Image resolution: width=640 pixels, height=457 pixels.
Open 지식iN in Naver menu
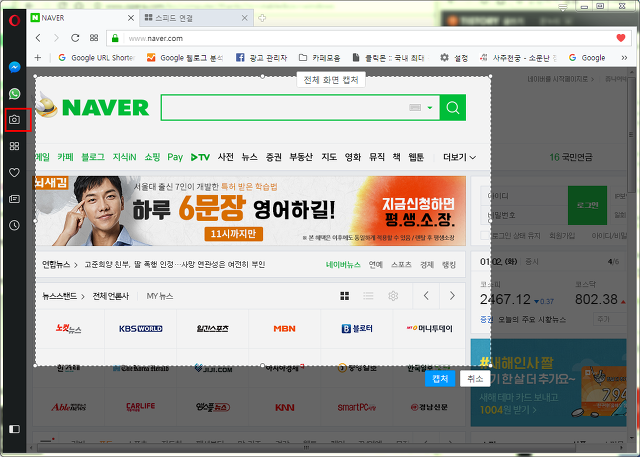124,157
